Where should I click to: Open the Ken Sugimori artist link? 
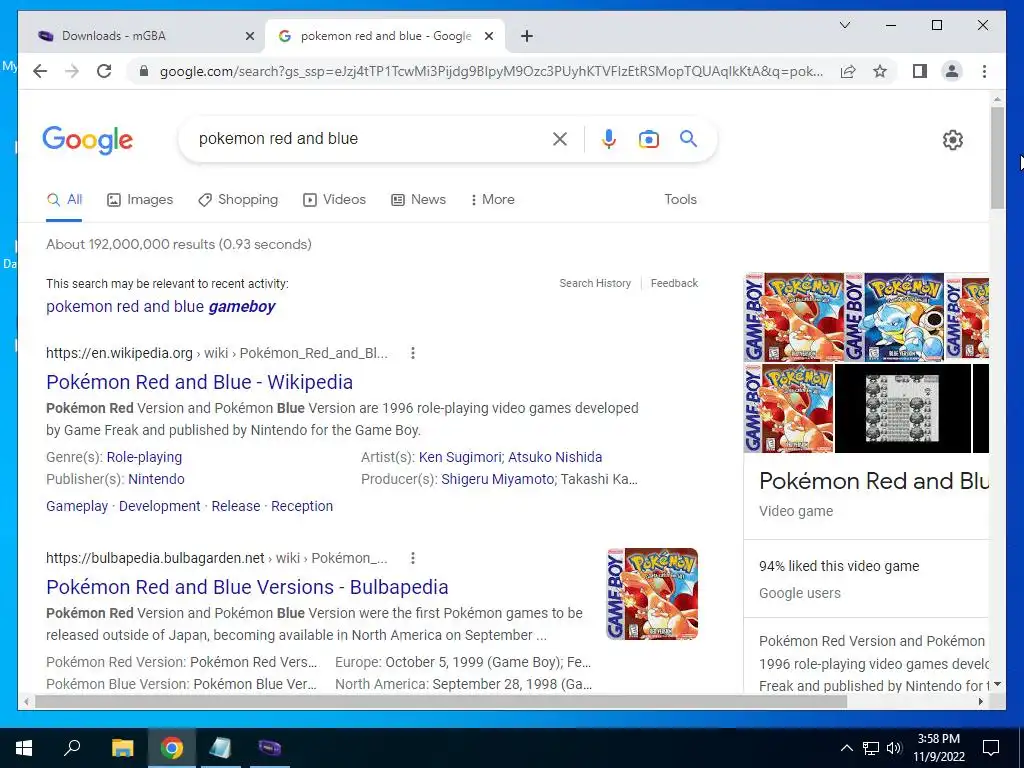point(460,457)
